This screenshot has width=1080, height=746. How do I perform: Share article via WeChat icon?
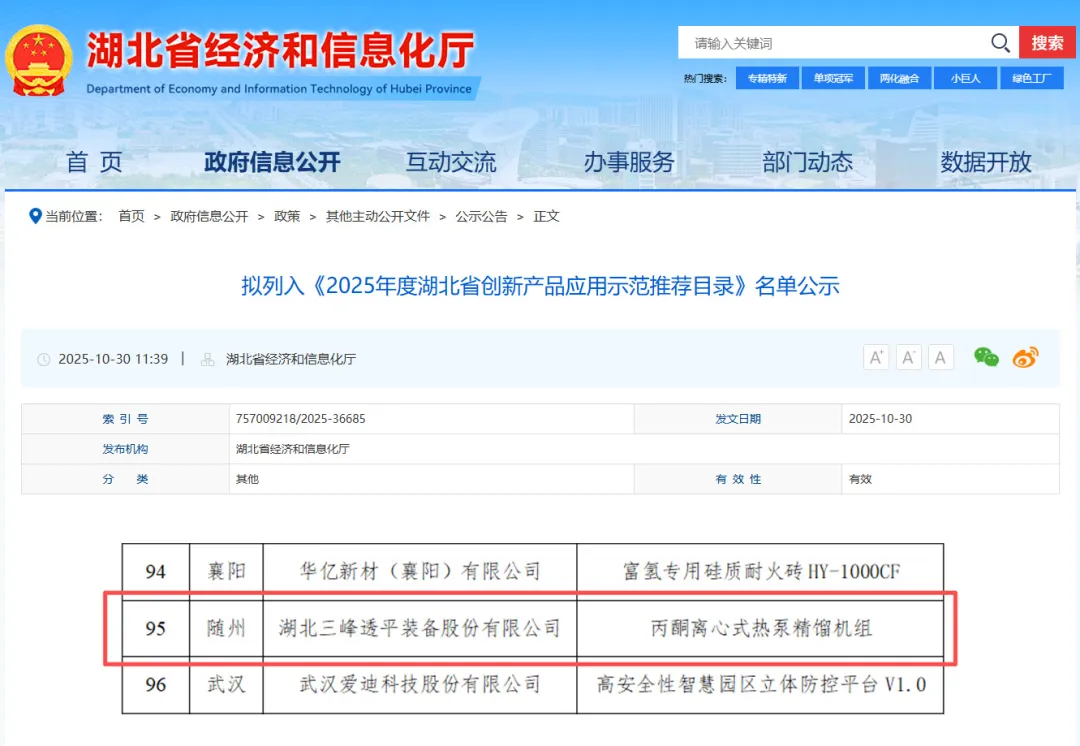tap(986, 357)
